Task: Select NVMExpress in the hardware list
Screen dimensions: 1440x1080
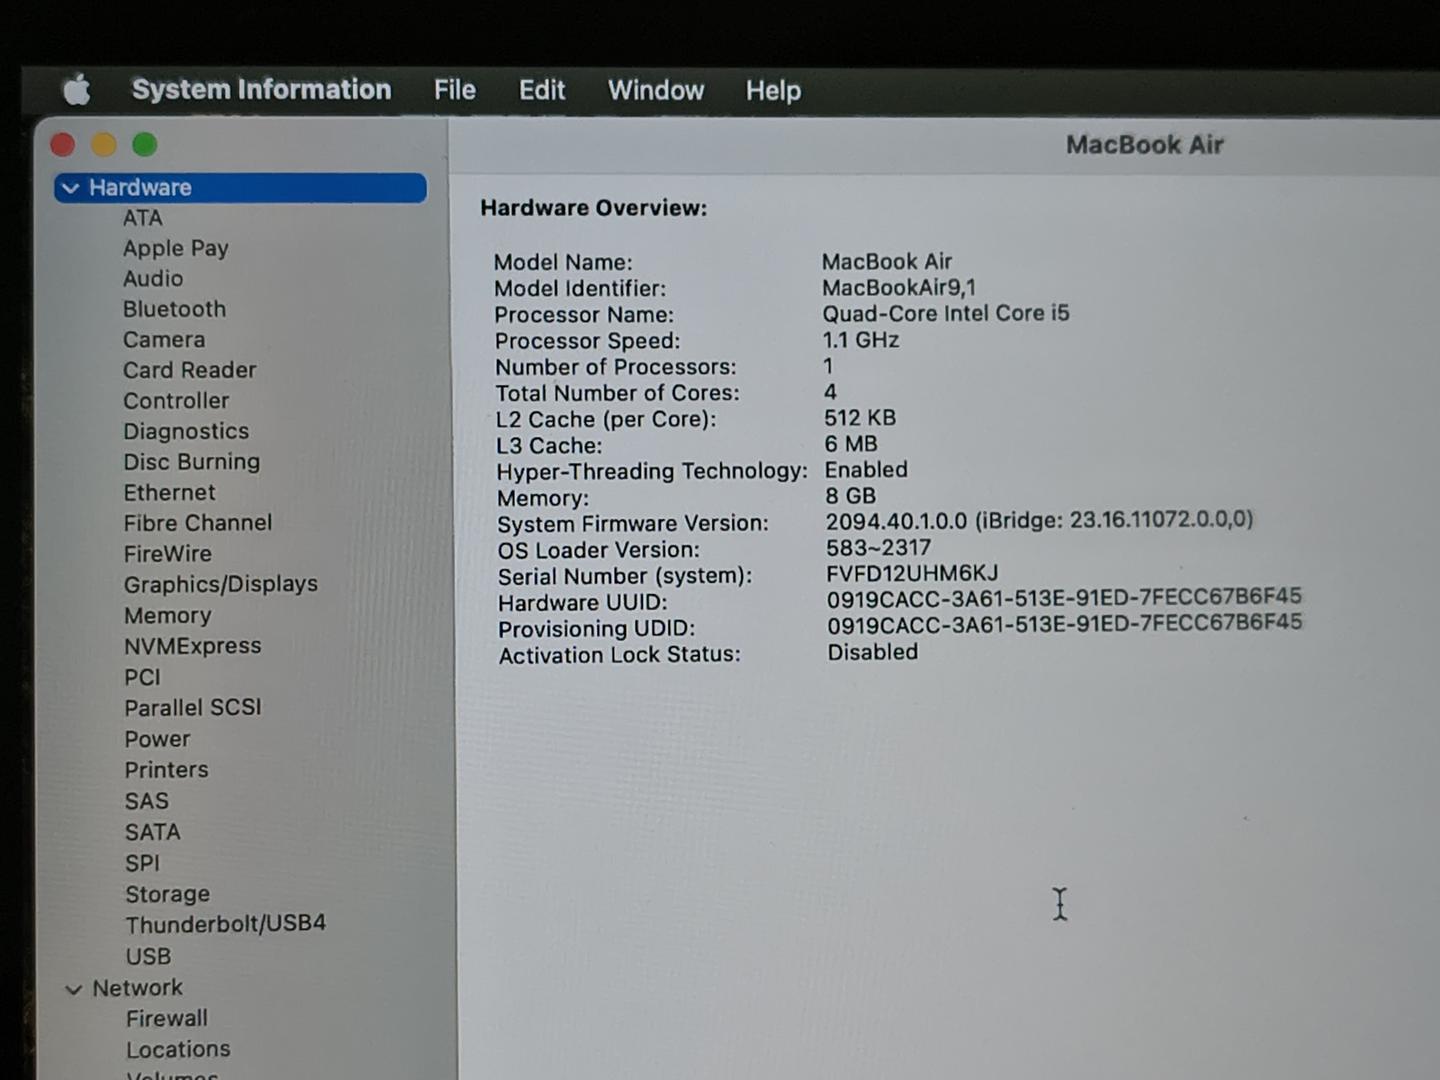Action: point(192,646)
